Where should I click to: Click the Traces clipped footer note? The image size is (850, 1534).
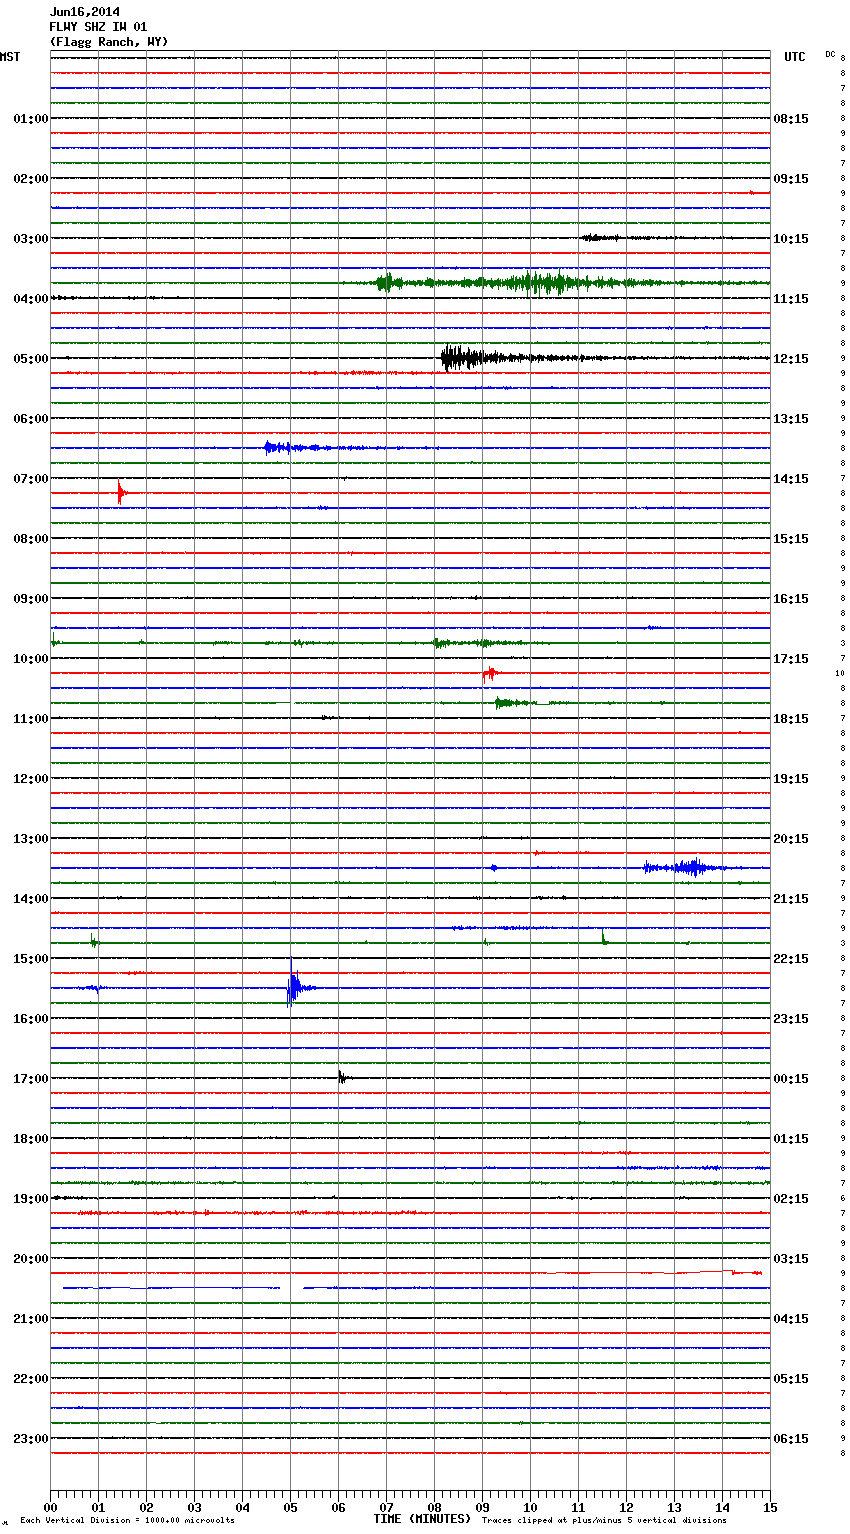[x=604, y=1520]
